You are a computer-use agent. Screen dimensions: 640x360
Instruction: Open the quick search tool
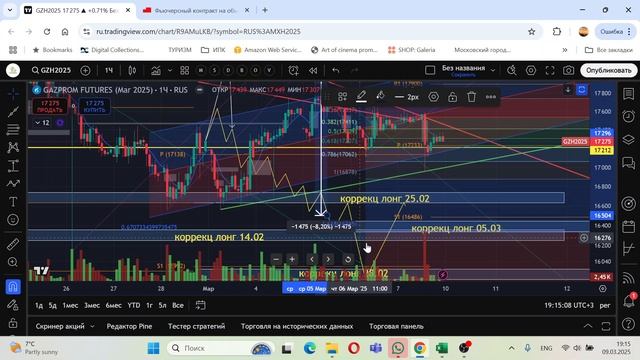point(511,70)
